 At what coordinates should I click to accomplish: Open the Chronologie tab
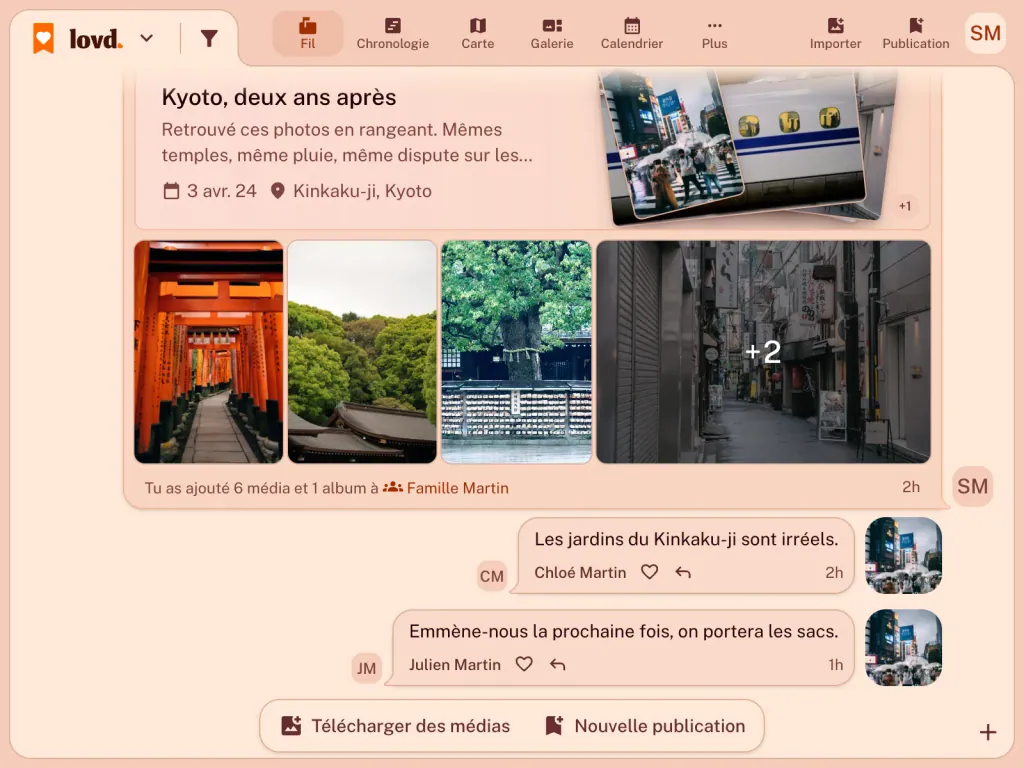(392, 34)
